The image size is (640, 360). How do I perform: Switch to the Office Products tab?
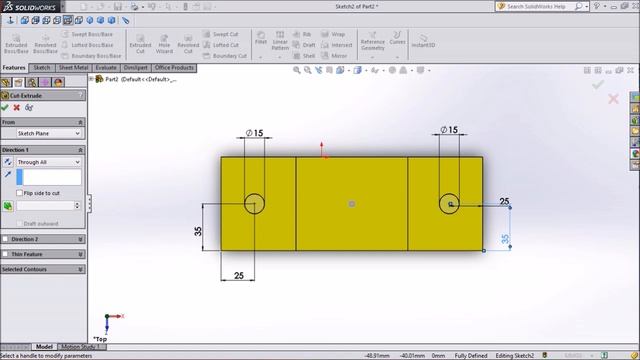174,68
